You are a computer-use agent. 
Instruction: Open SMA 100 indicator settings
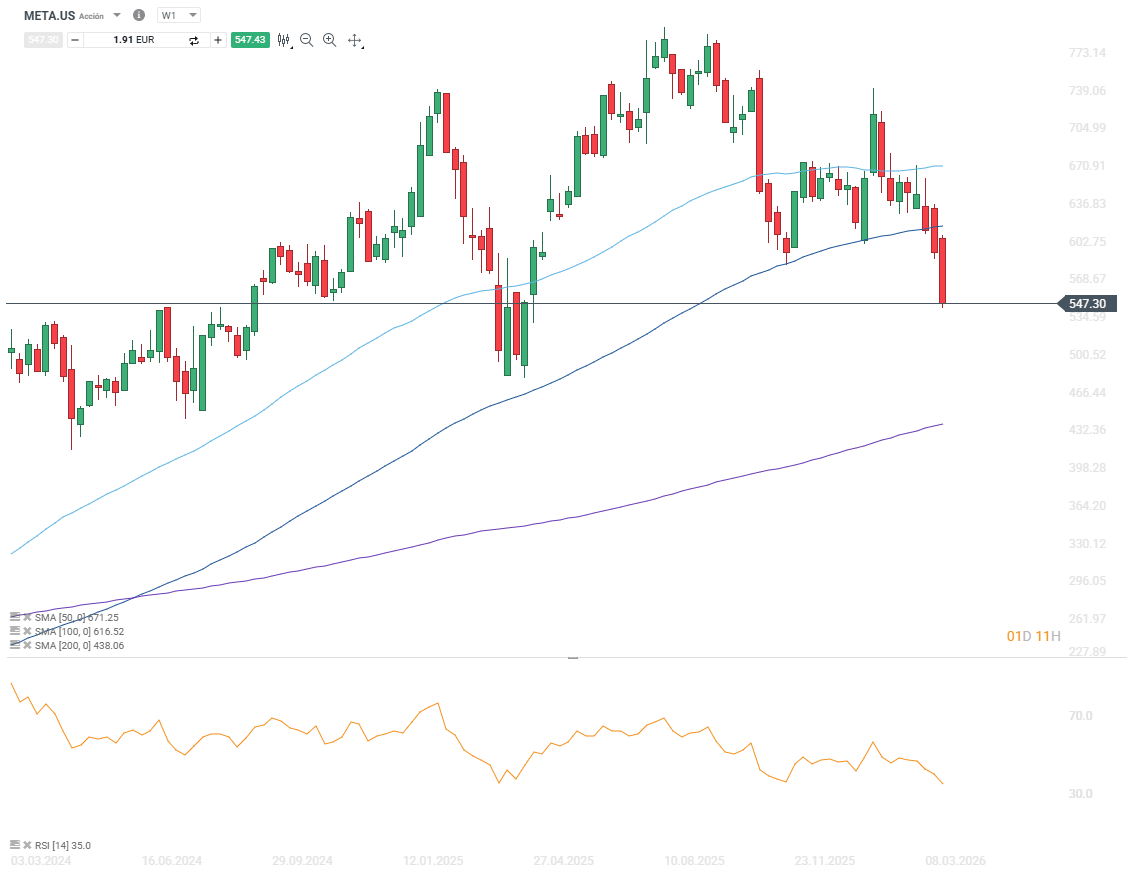[x=15, y=632]
